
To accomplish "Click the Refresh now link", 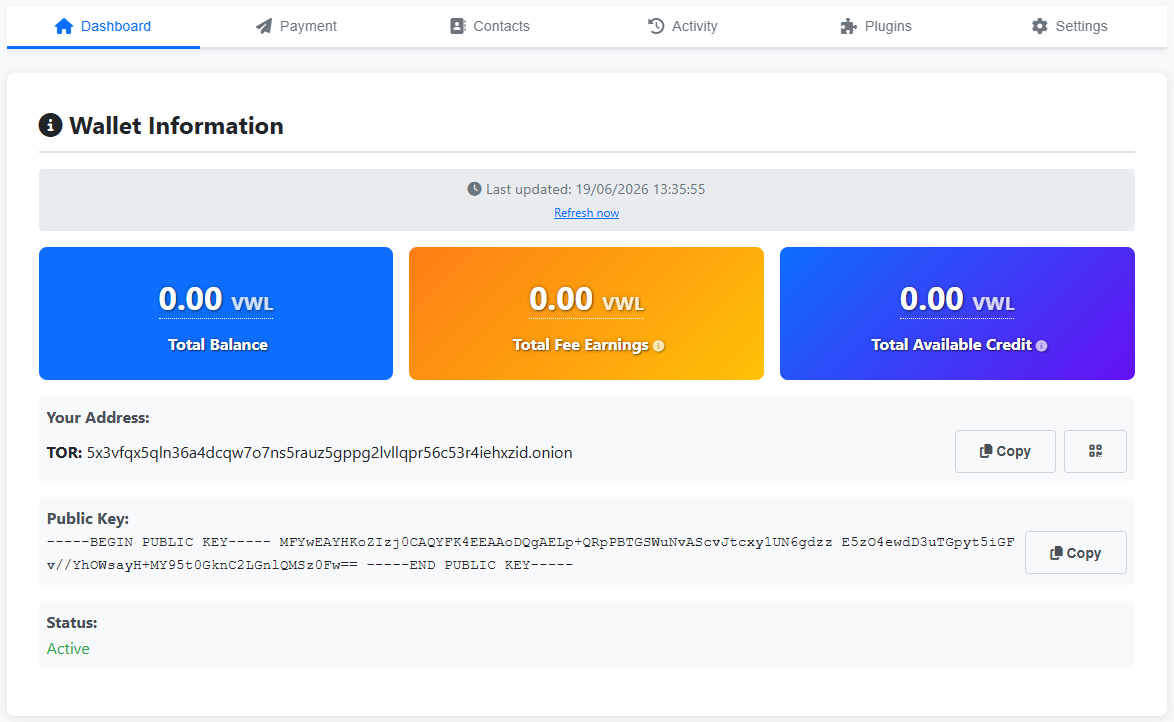I will 586,213.
